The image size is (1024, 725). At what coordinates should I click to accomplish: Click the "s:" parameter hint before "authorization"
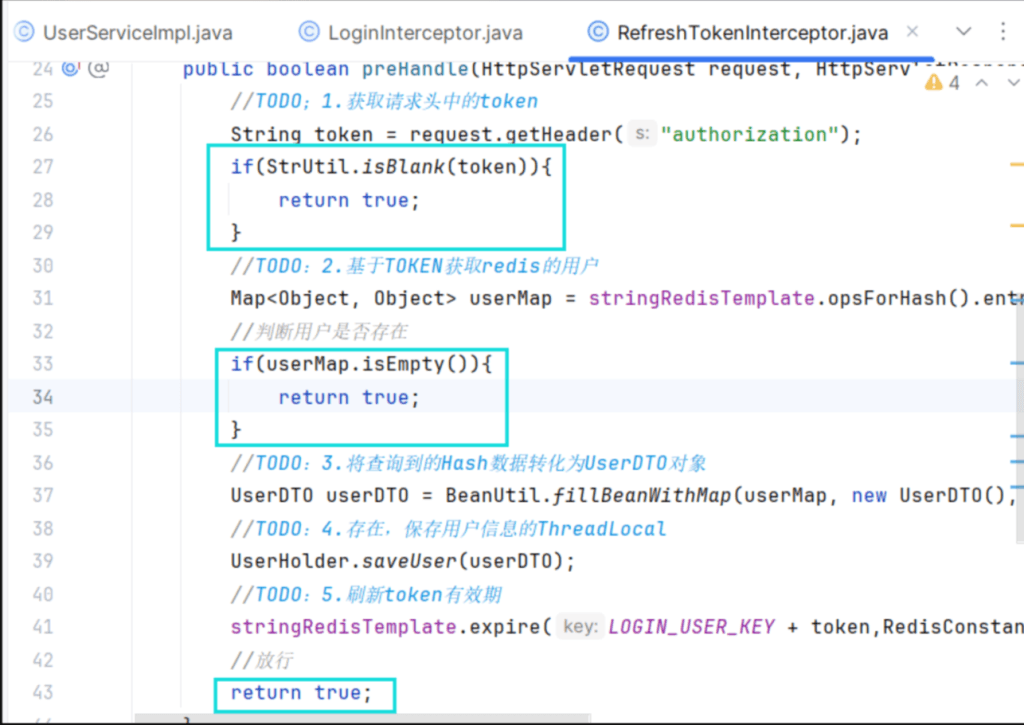642,134
